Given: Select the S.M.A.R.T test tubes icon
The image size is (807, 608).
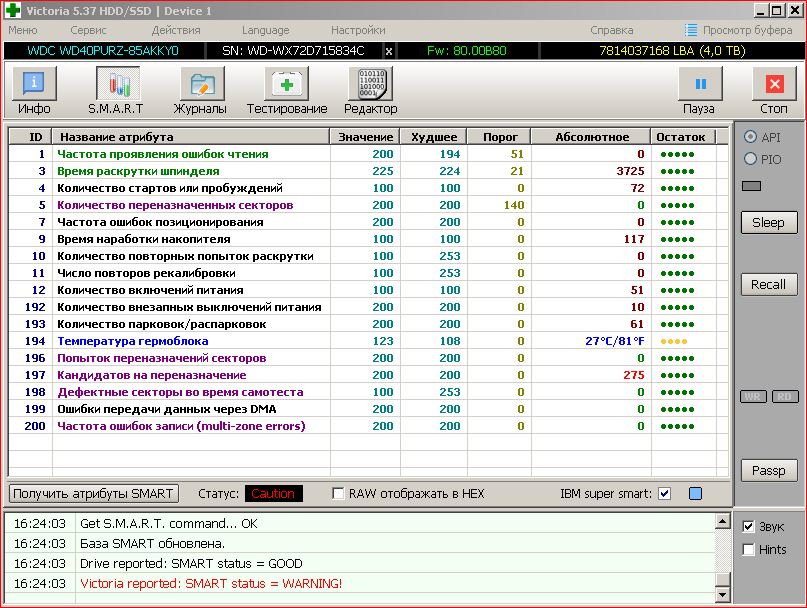Looking at the screenshot, I should (117, 84).
